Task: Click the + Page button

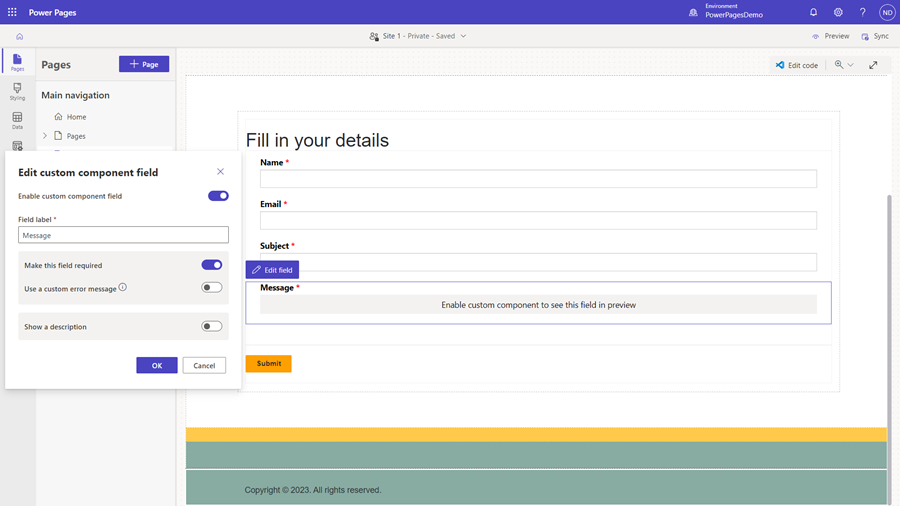Action: pos(144,64)
